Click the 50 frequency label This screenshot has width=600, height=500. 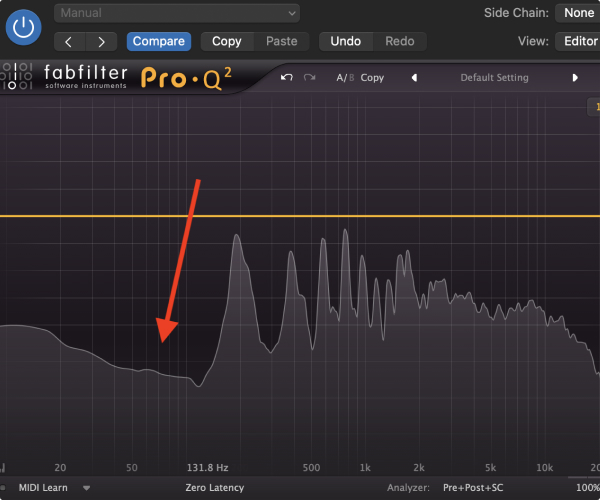point(132,467)
